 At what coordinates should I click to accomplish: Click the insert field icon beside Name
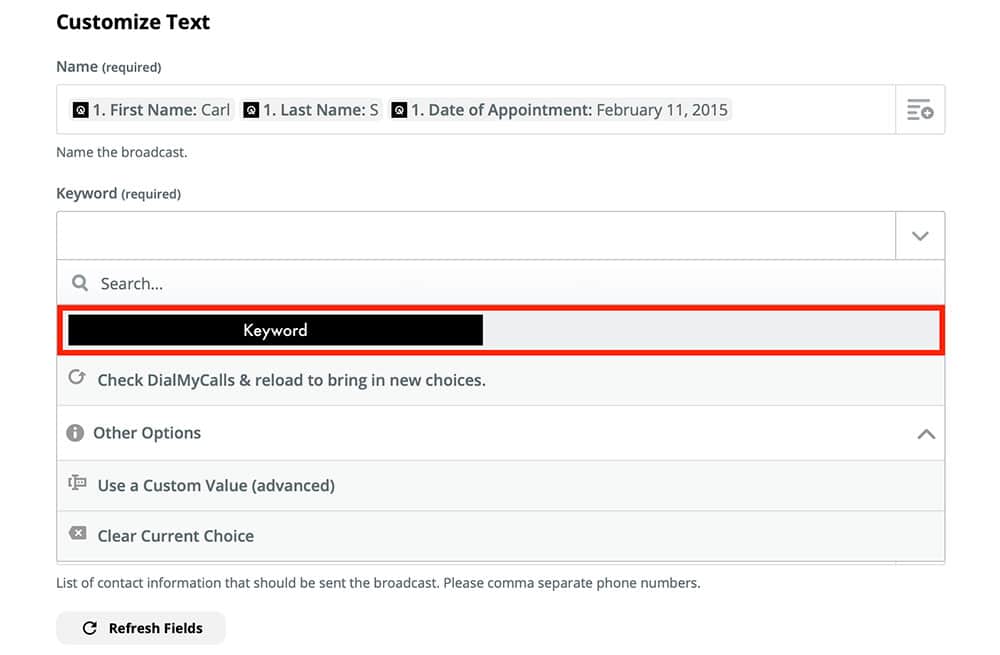tap(920, 110)
